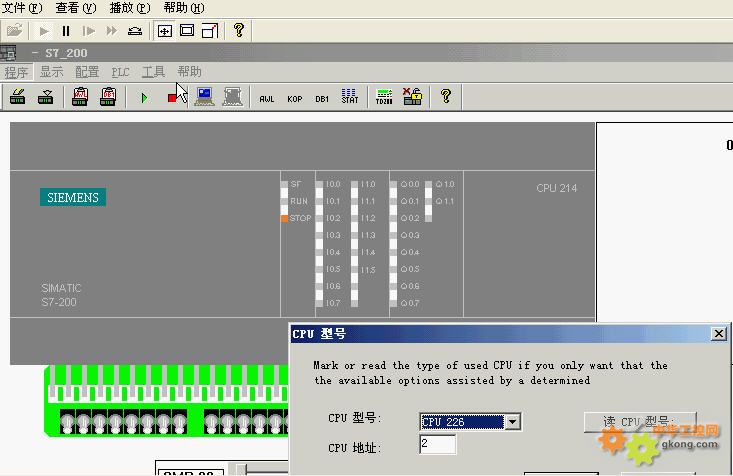The image size is (733, 476).
Task: Click the eject icon in player toolbar
Action: pyautogui.click(x=135, y=31)
